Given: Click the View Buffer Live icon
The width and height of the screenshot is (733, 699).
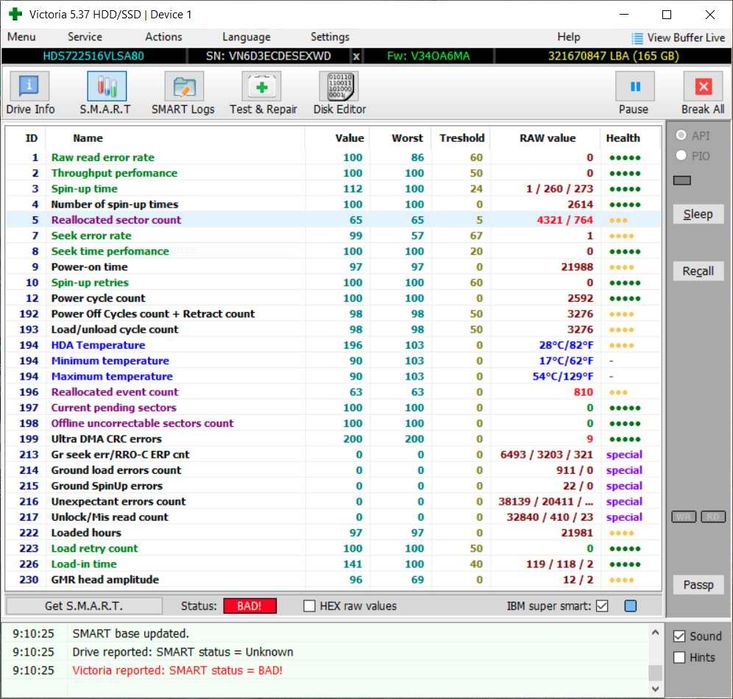Looking at the screenshot, I should (637, 38).
